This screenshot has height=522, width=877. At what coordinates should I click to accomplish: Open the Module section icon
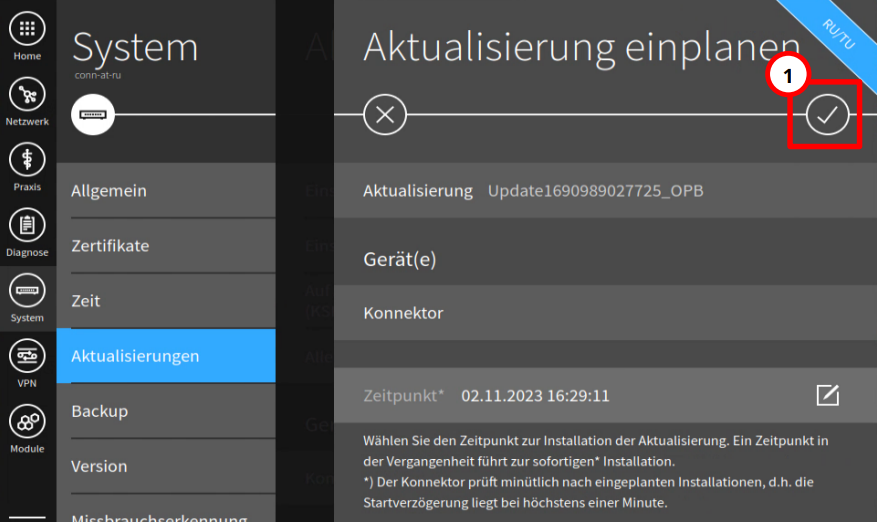[x=27, y=422]
